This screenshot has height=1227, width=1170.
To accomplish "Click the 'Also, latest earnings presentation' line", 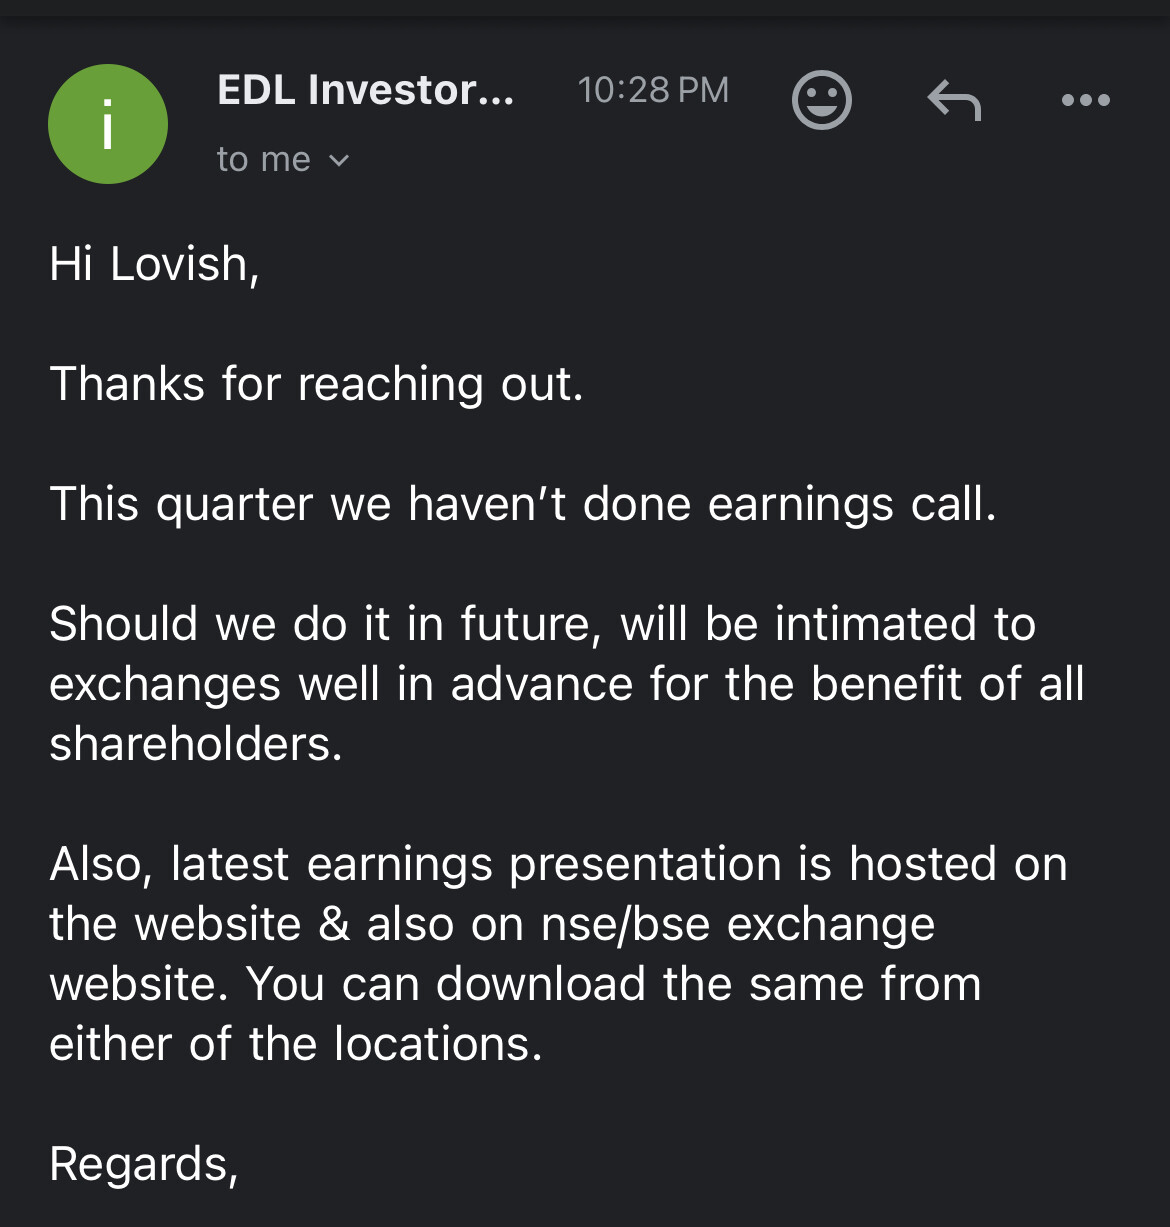I will 558,864.
